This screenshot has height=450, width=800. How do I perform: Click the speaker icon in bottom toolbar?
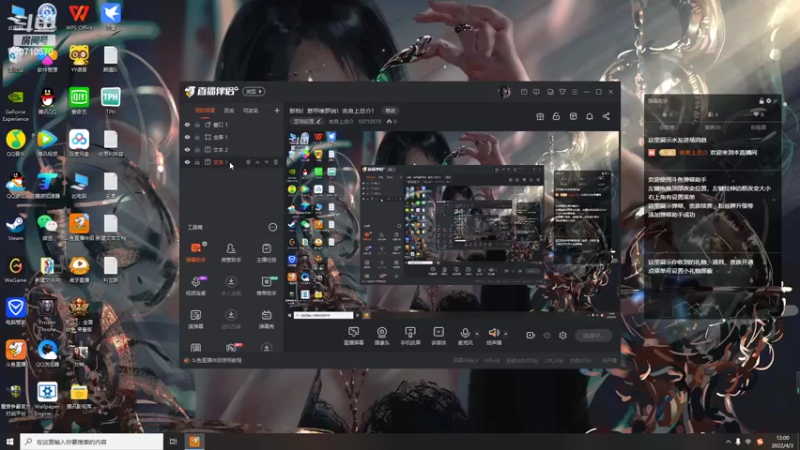click(494, 333)
